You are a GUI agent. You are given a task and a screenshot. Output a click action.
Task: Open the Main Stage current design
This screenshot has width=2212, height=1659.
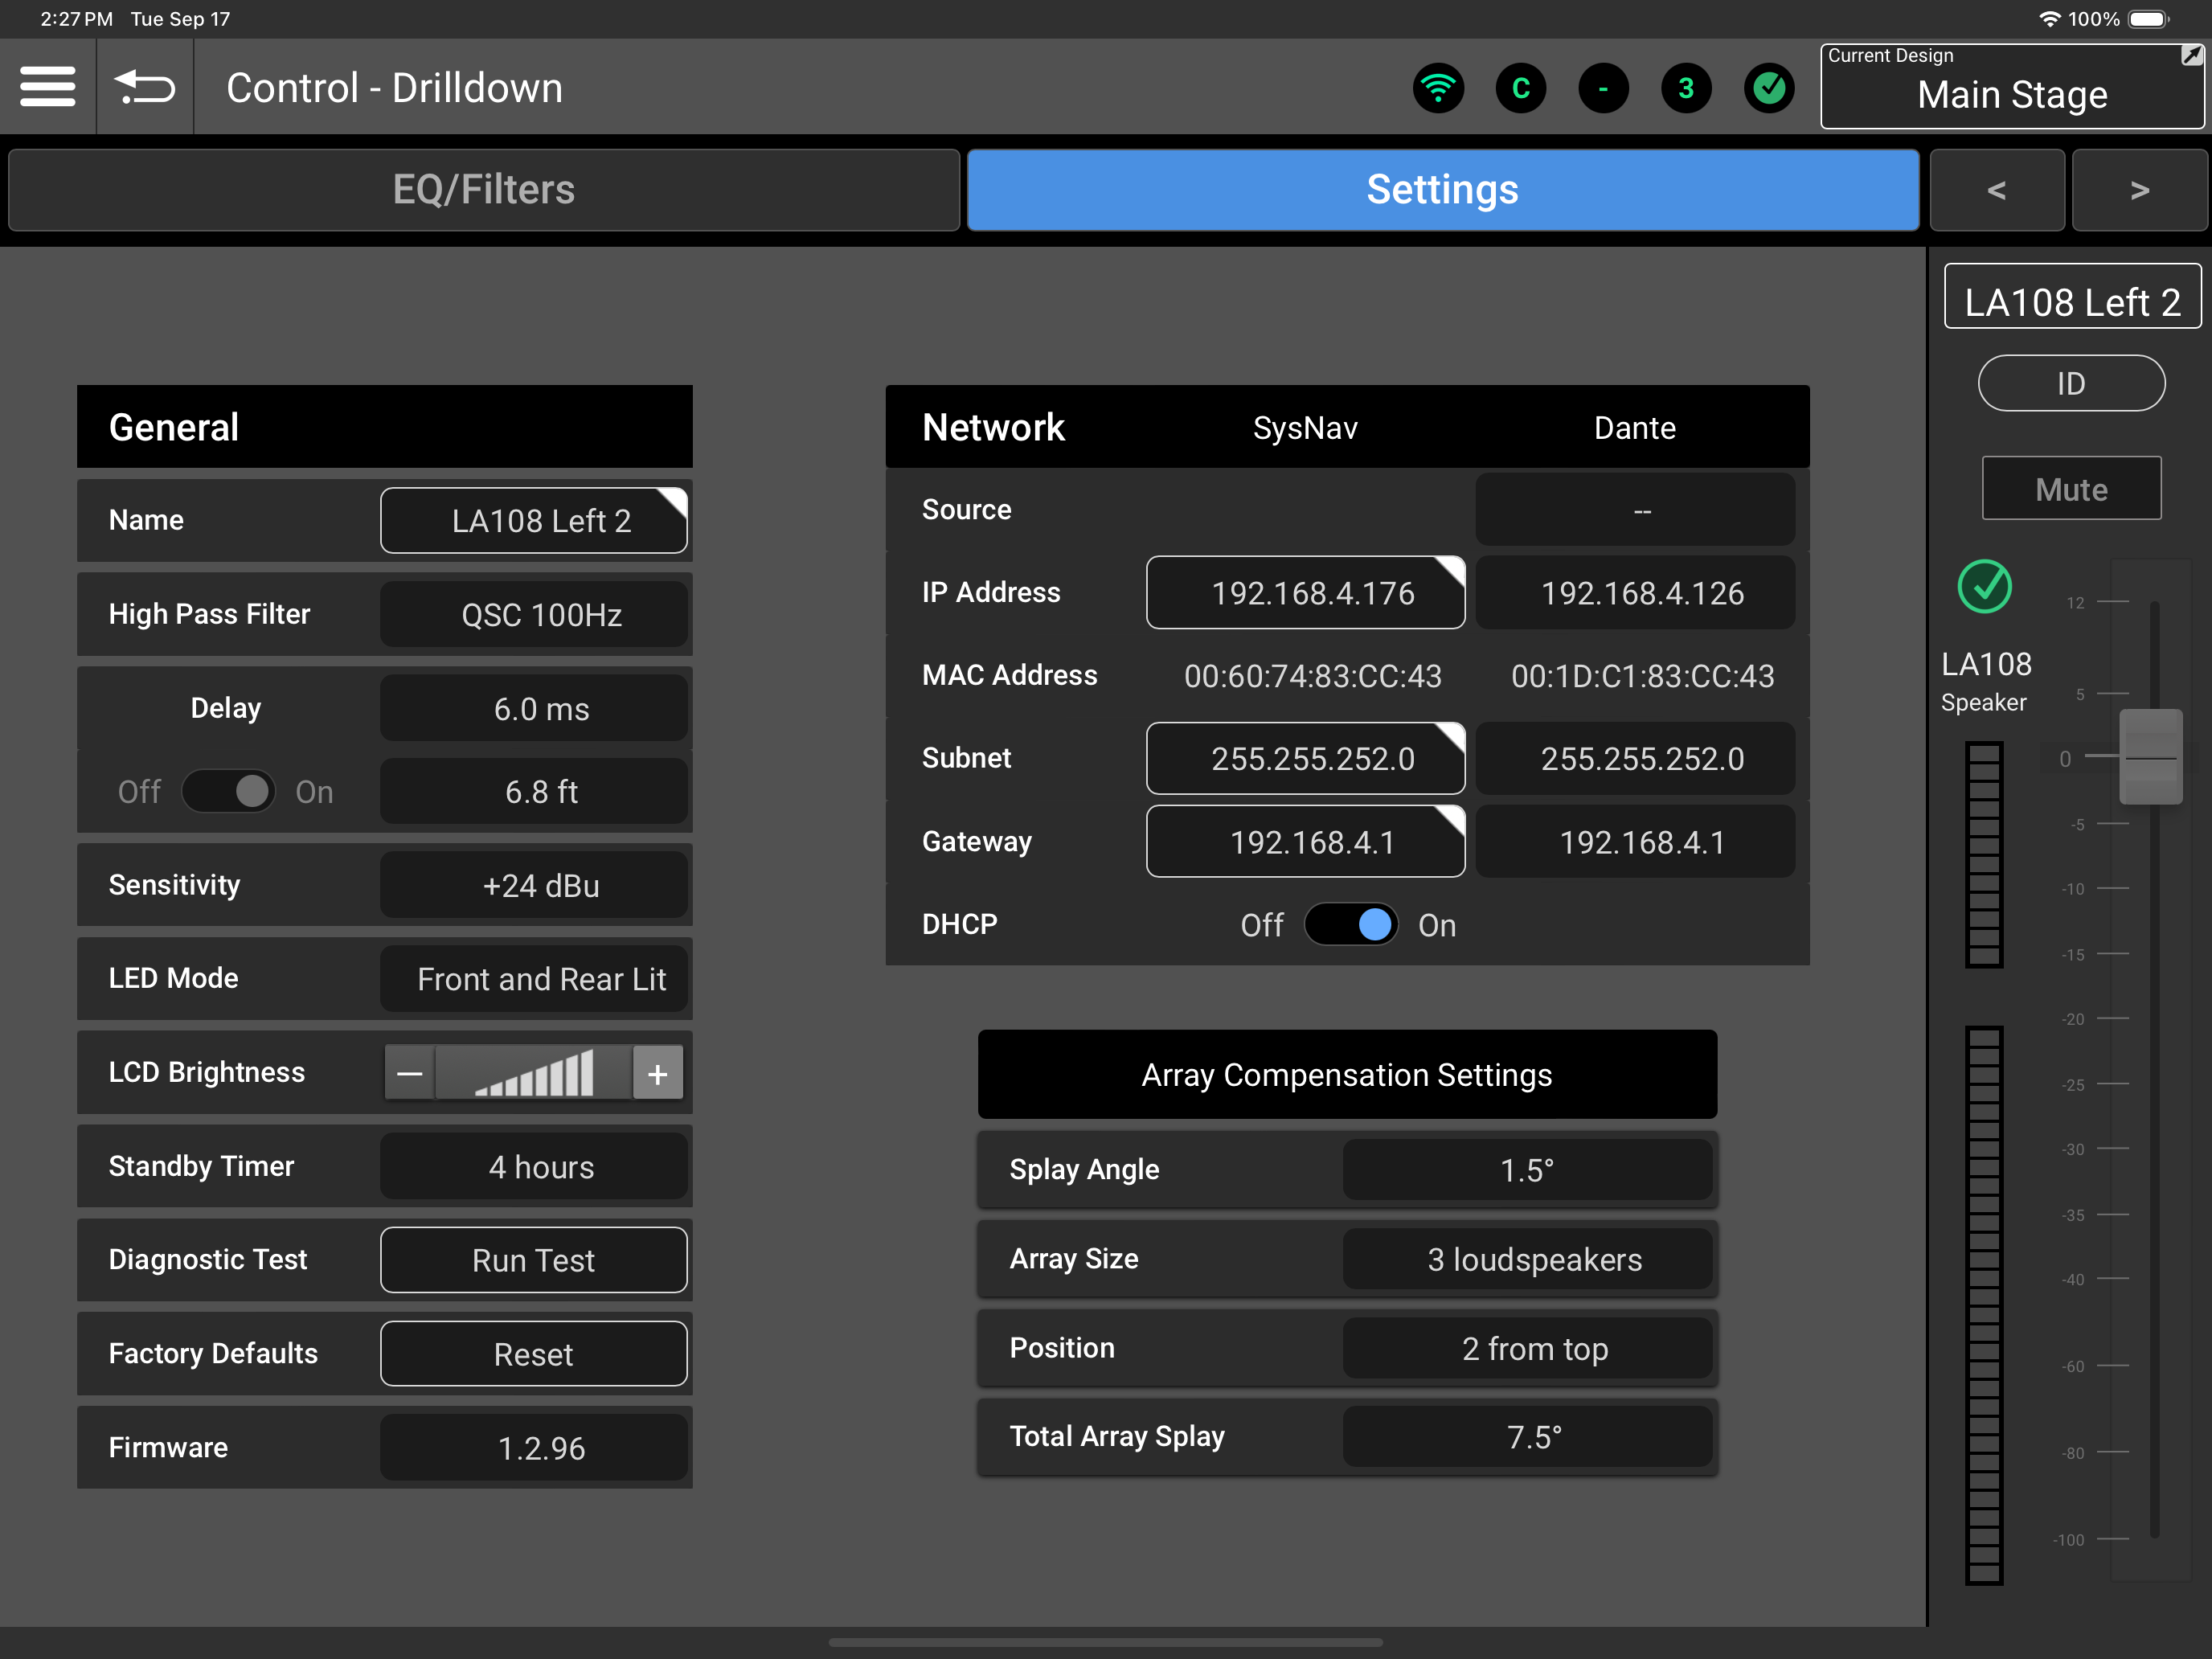click(x=2012, y=87)
